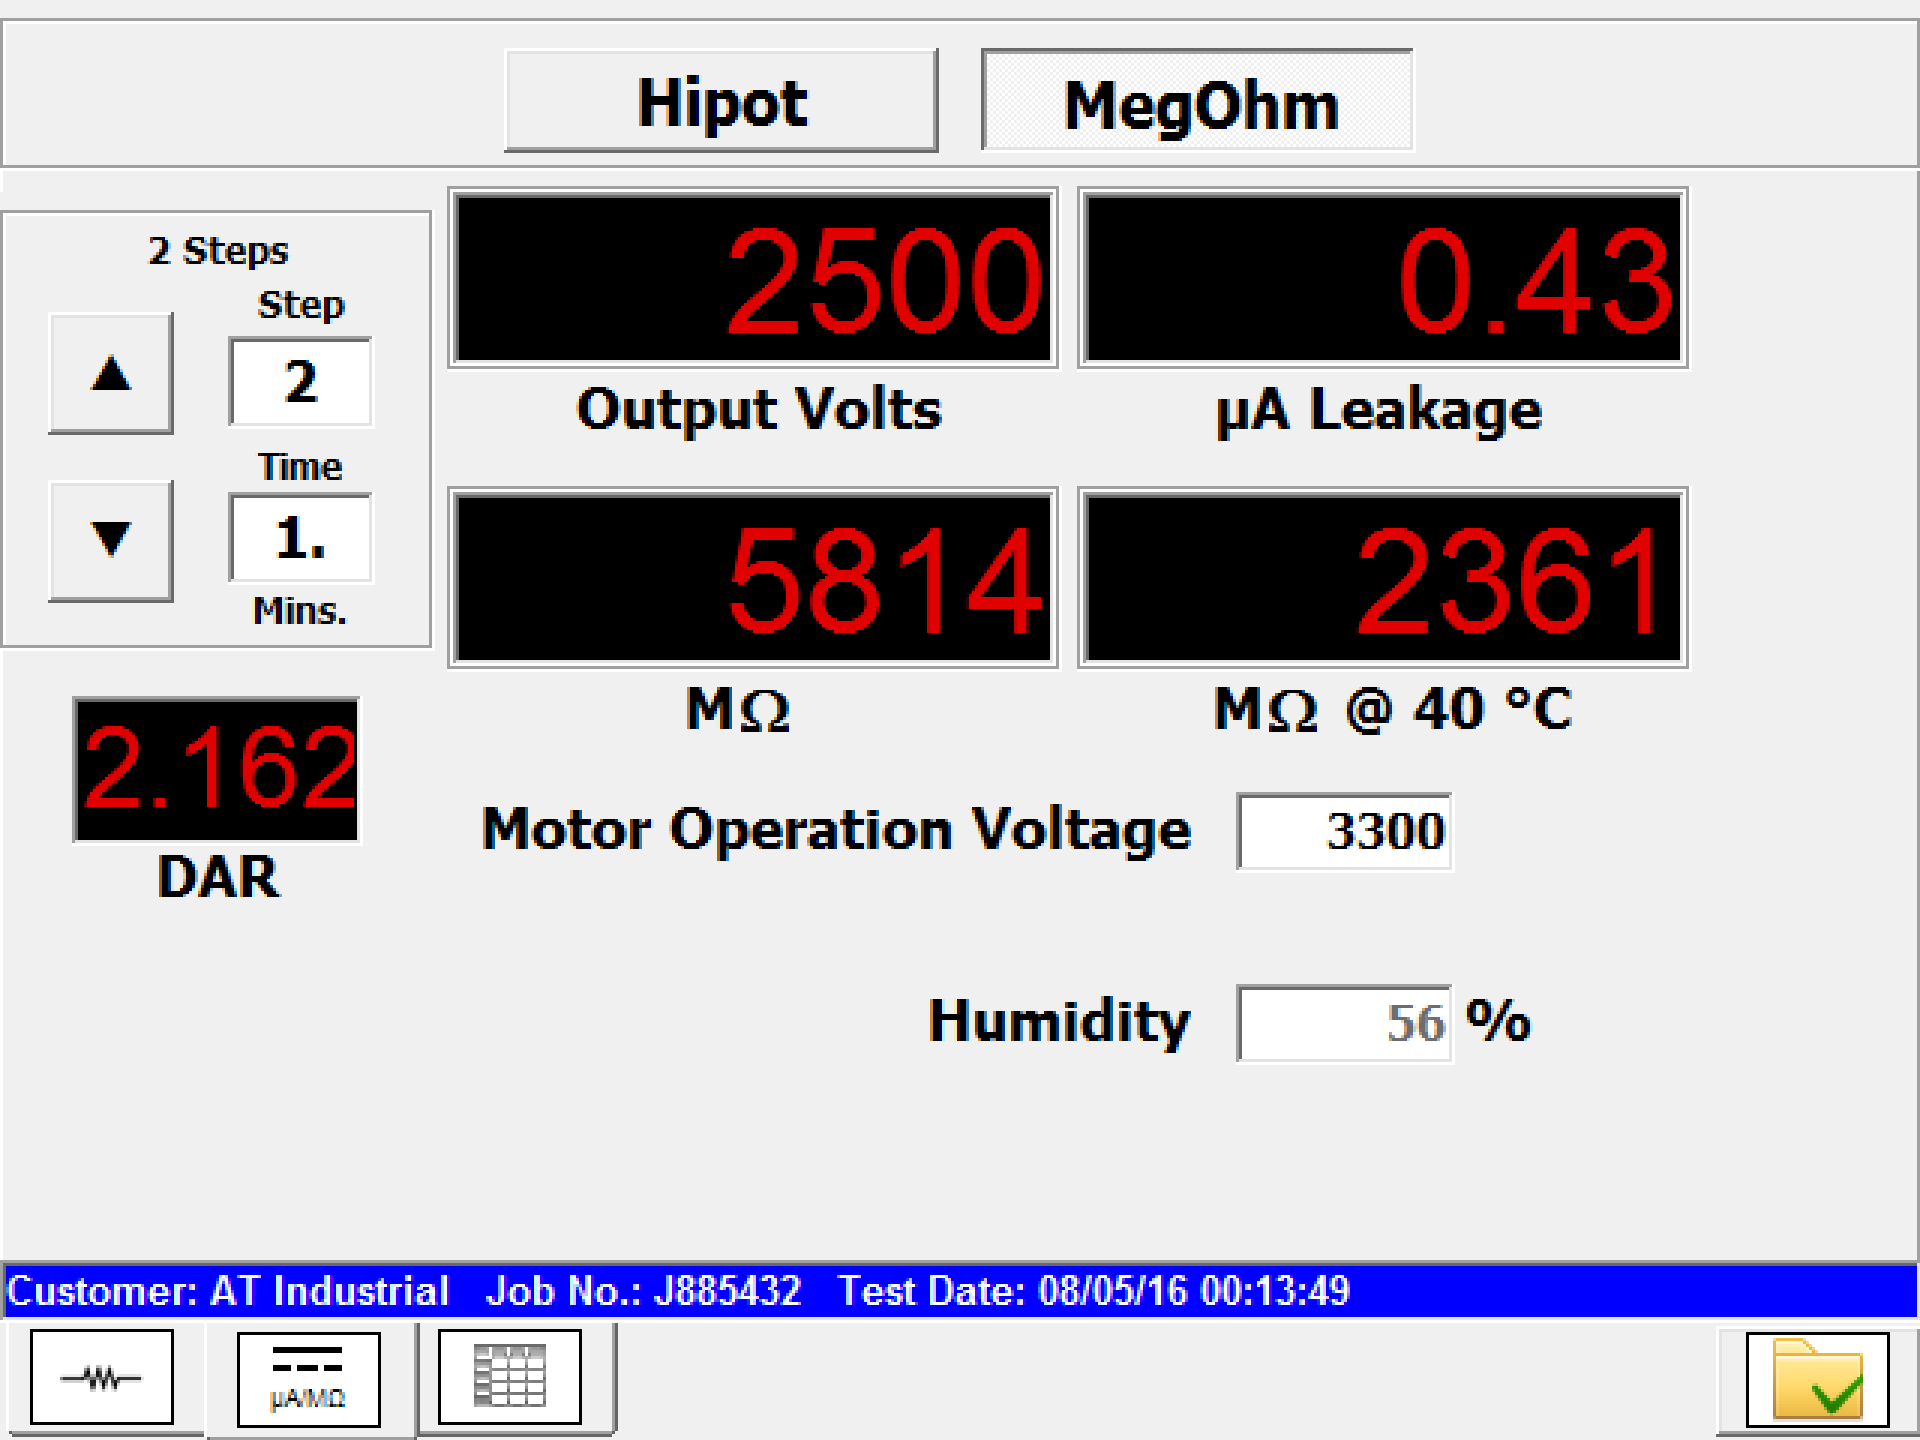Edit the Motor Operation Voltage field

coord(1344,831)
